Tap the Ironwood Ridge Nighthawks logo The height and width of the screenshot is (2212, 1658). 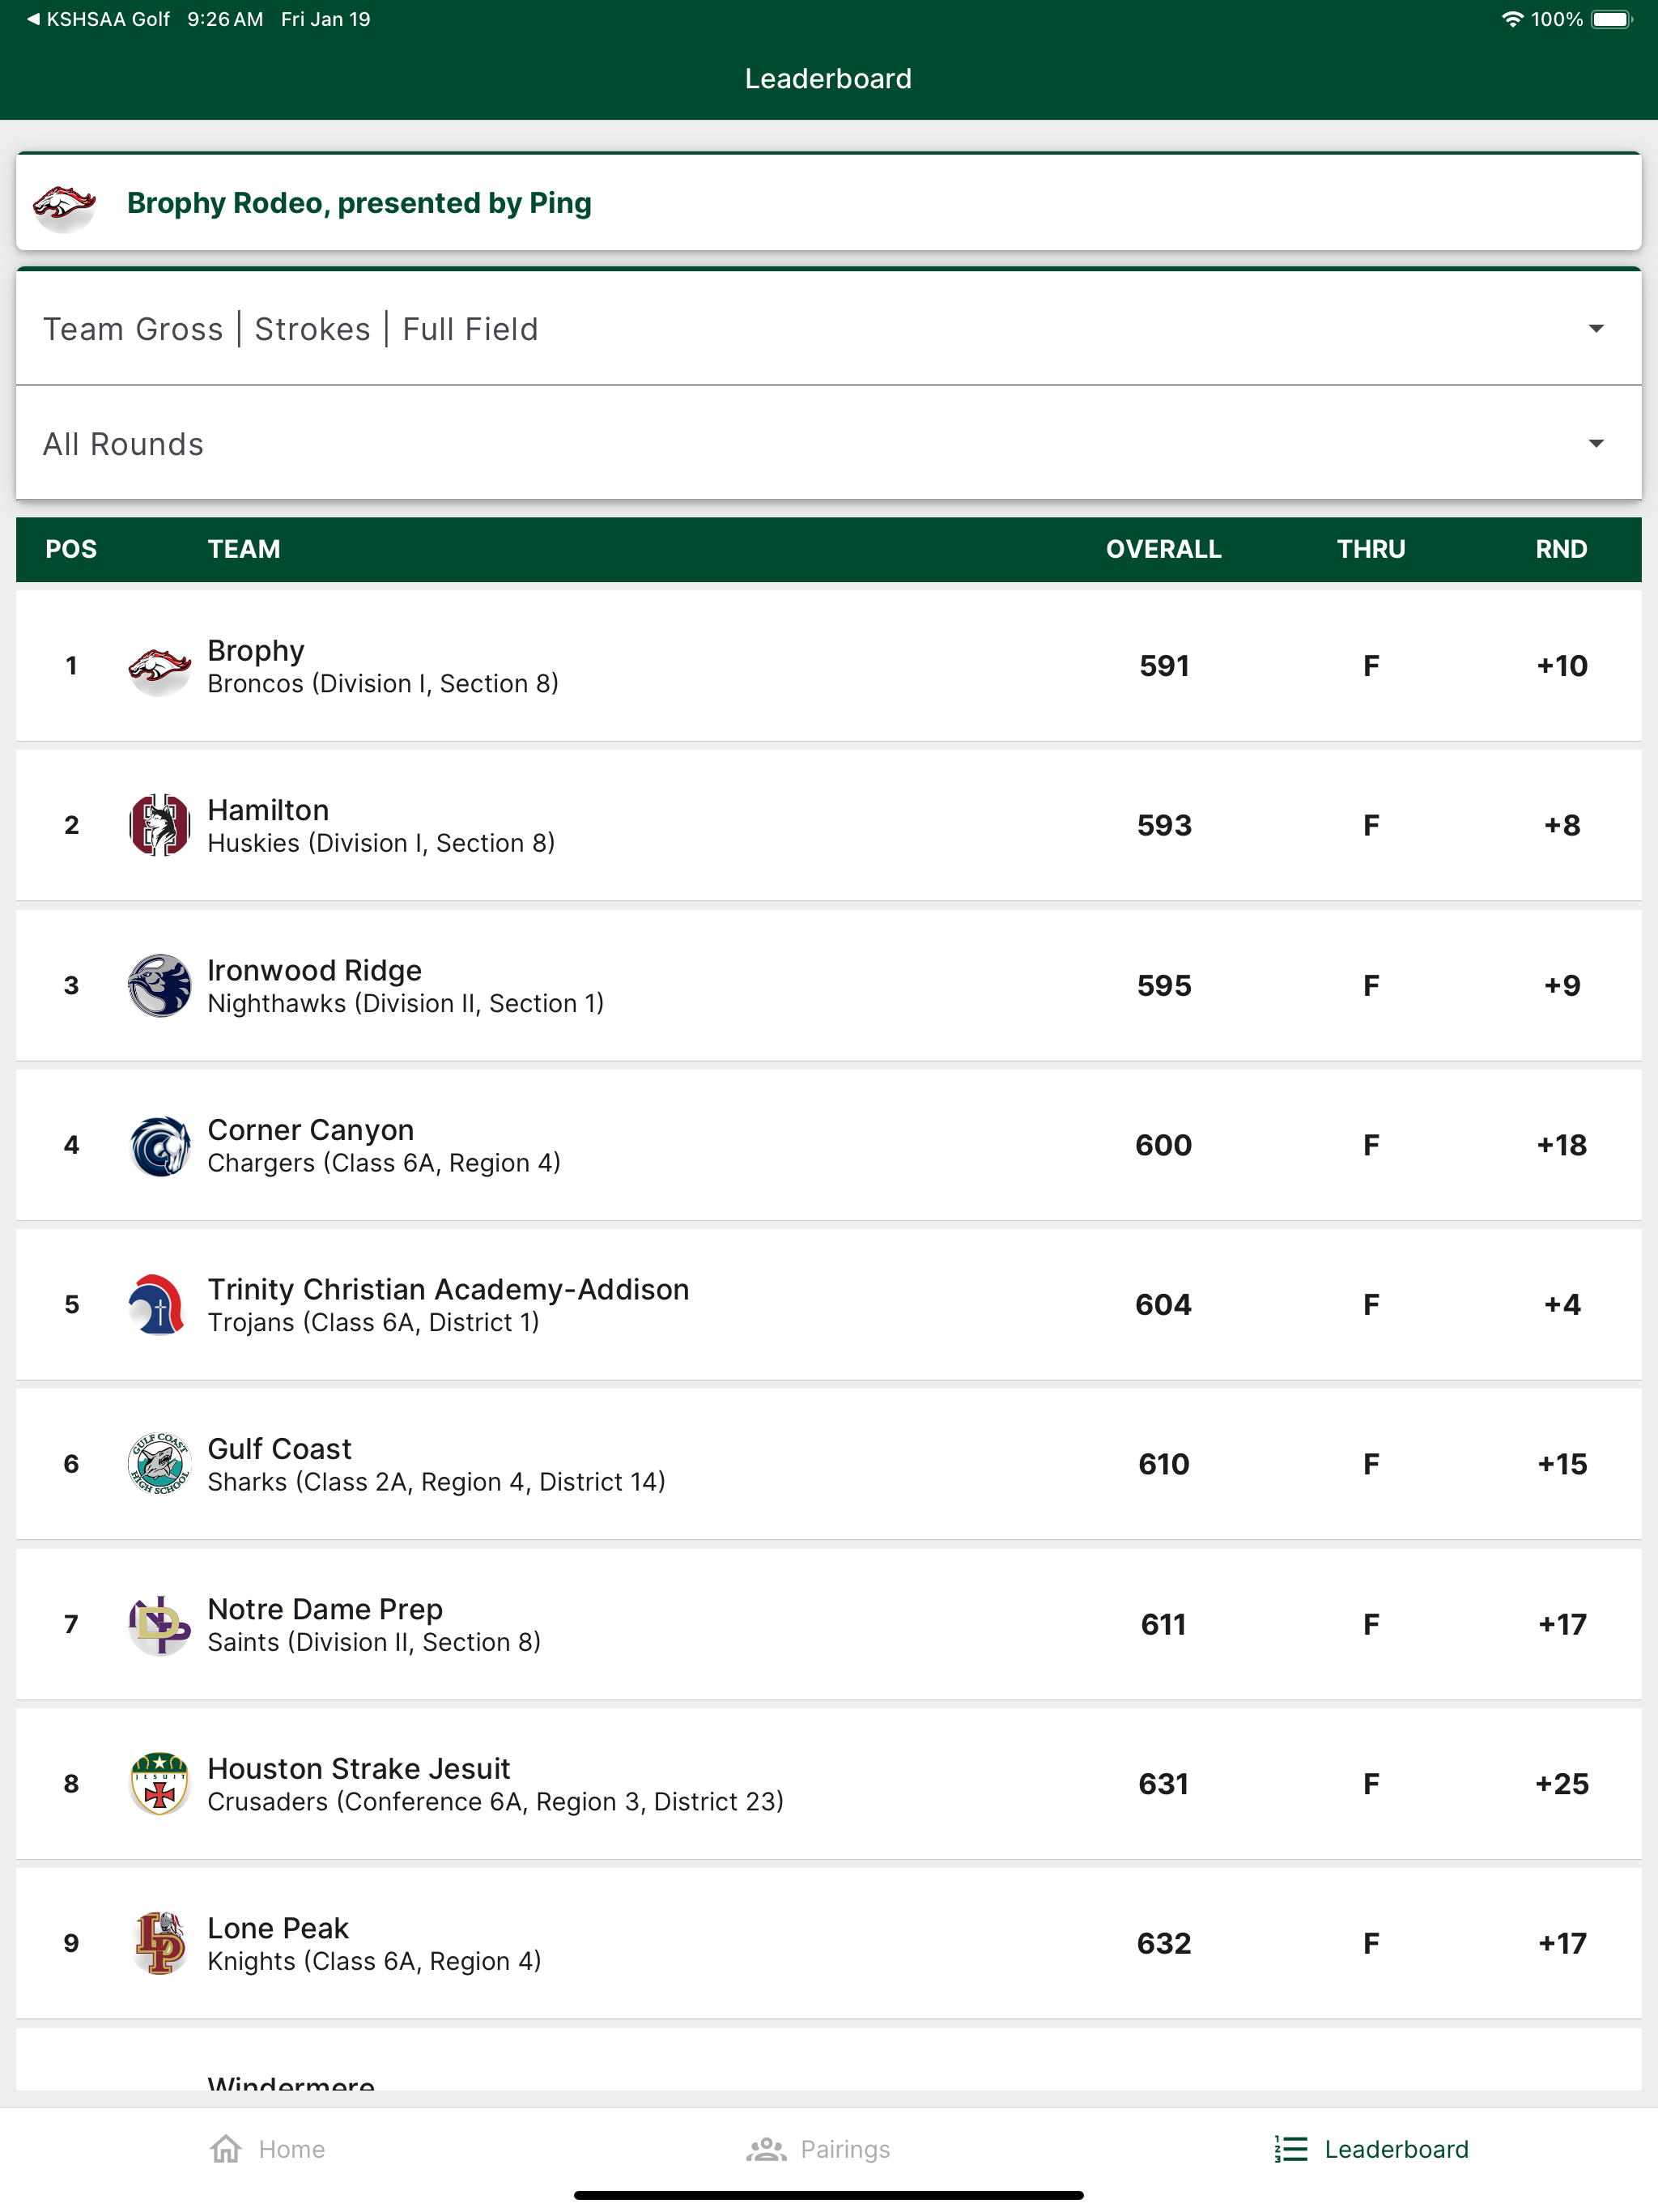(x=159, y=985)
